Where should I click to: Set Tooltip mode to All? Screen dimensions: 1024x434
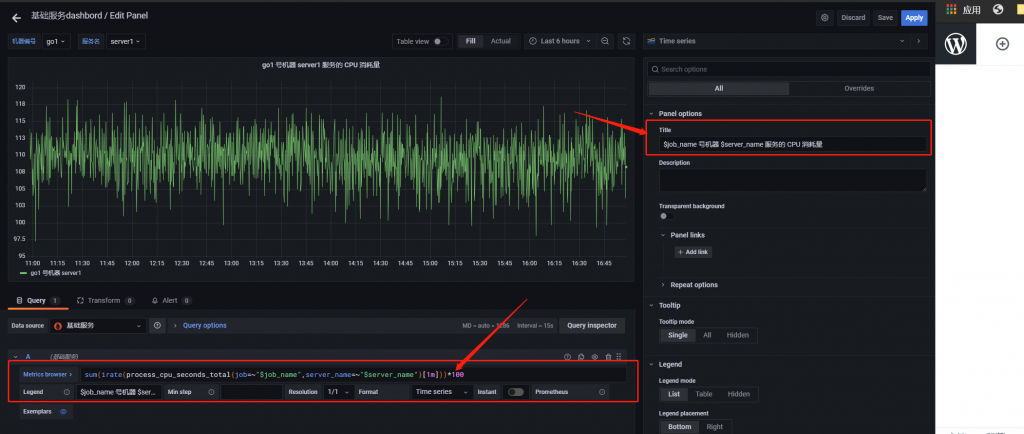pyautogui.click(x=707, y=335)
